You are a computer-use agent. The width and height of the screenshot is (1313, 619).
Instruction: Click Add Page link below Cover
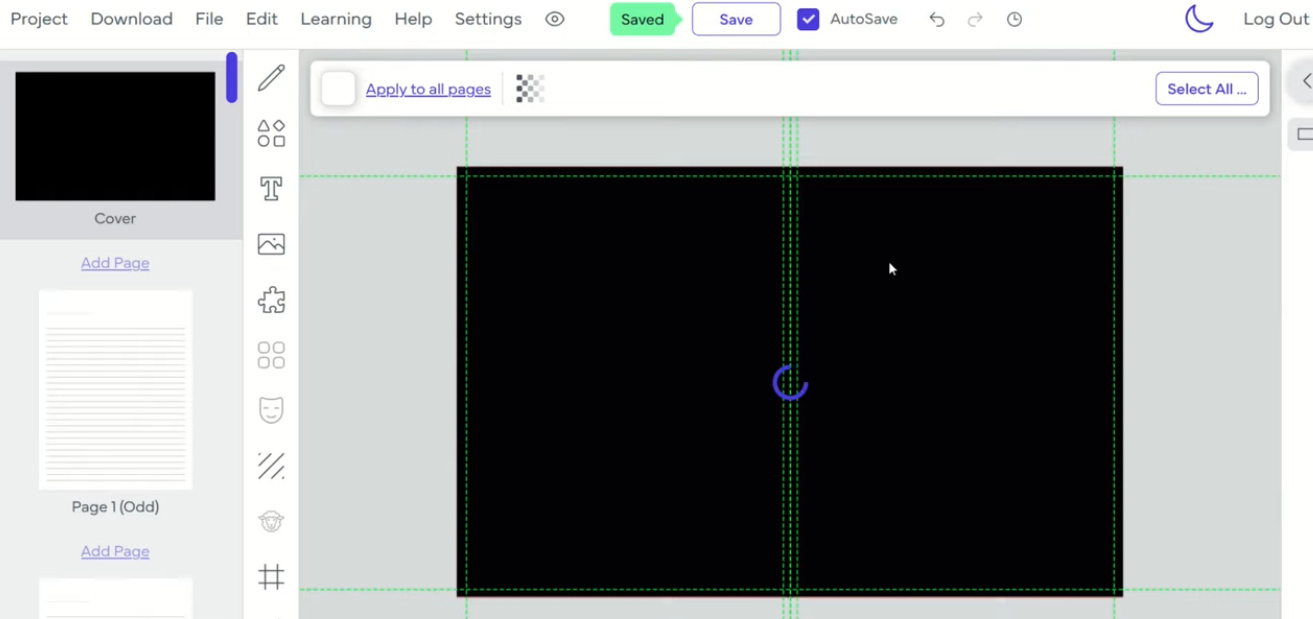coord(115,263)
